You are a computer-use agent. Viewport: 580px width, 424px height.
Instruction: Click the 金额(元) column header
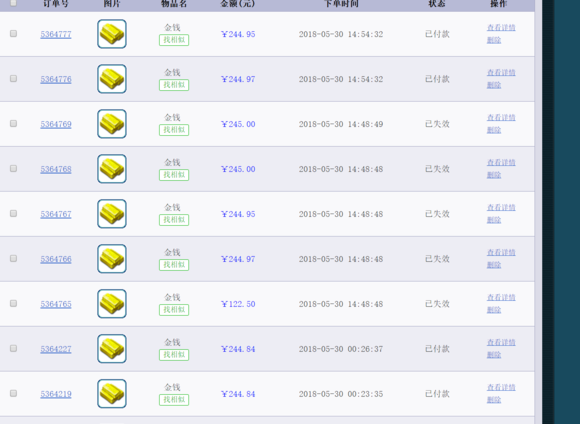click(237, 4)
